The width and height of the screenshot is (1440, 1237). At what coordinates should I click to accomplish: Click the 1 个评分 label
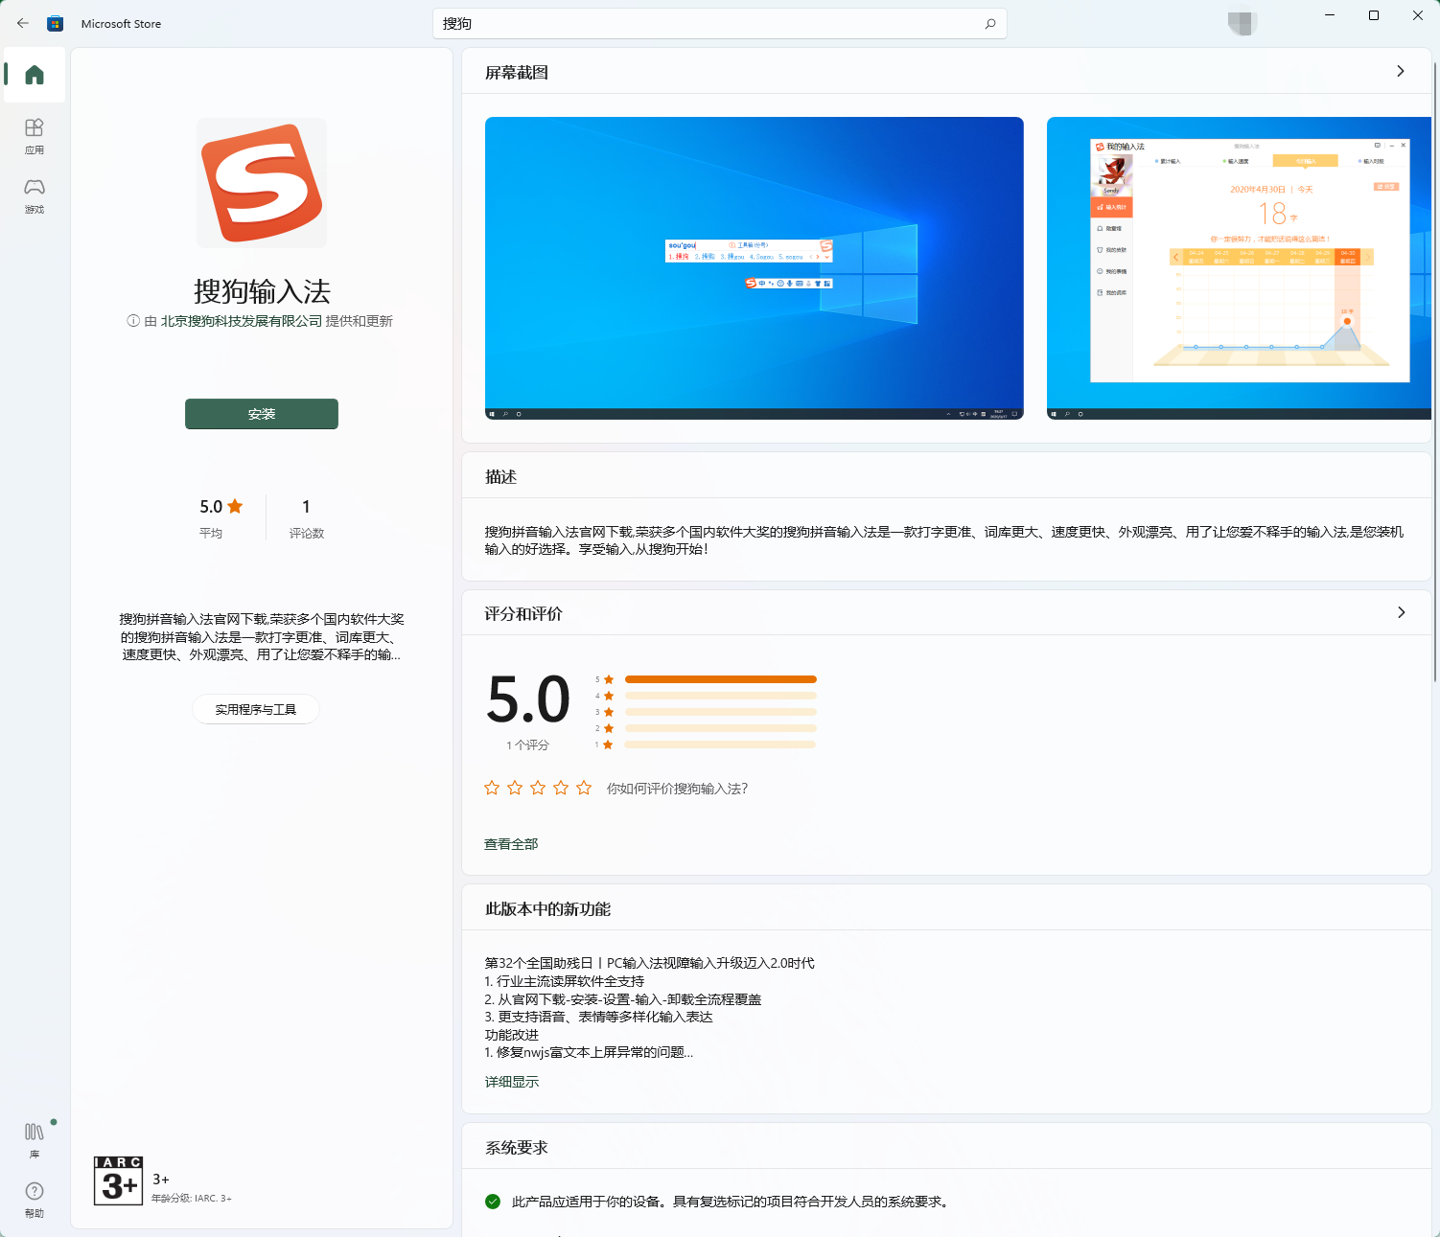528,746
